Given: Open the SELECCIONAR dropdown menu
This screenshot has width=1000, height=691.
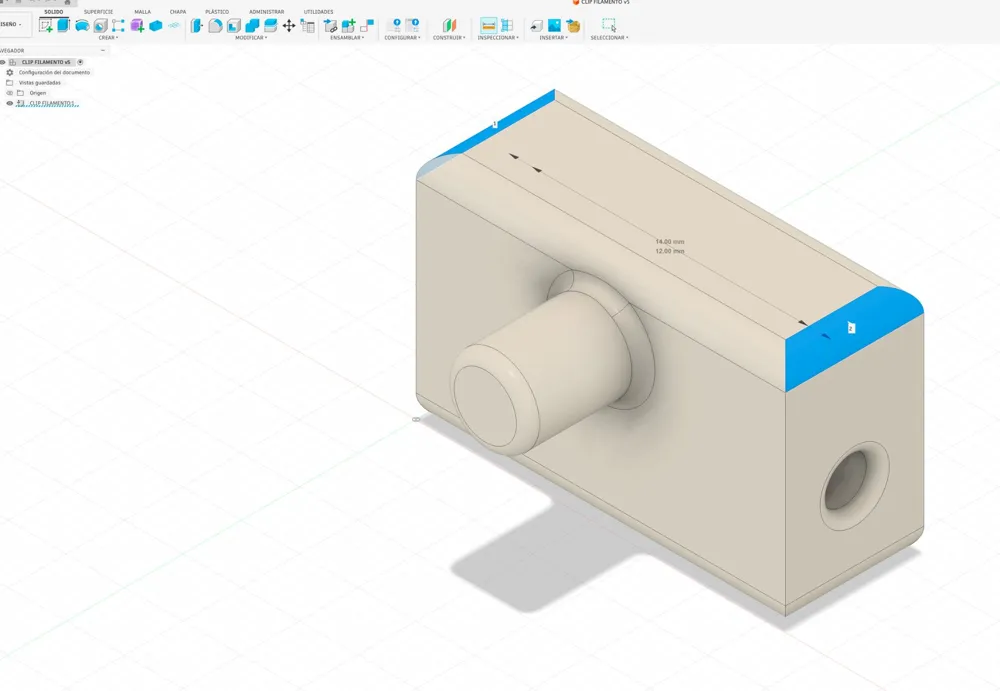Looking at the screenshot, I should point(609,38).
